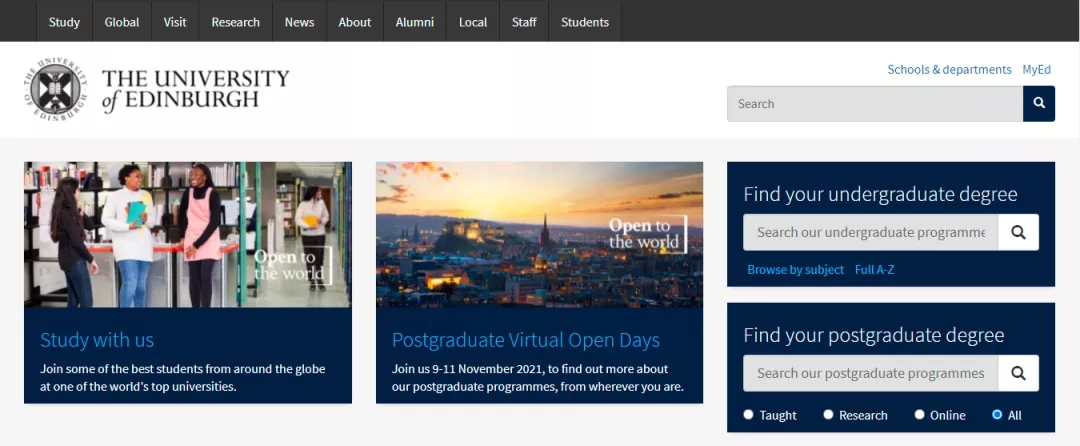Click The University of Edinburgh wordmark
This screenshot has height=446, width=1080.
coord(196,89)
